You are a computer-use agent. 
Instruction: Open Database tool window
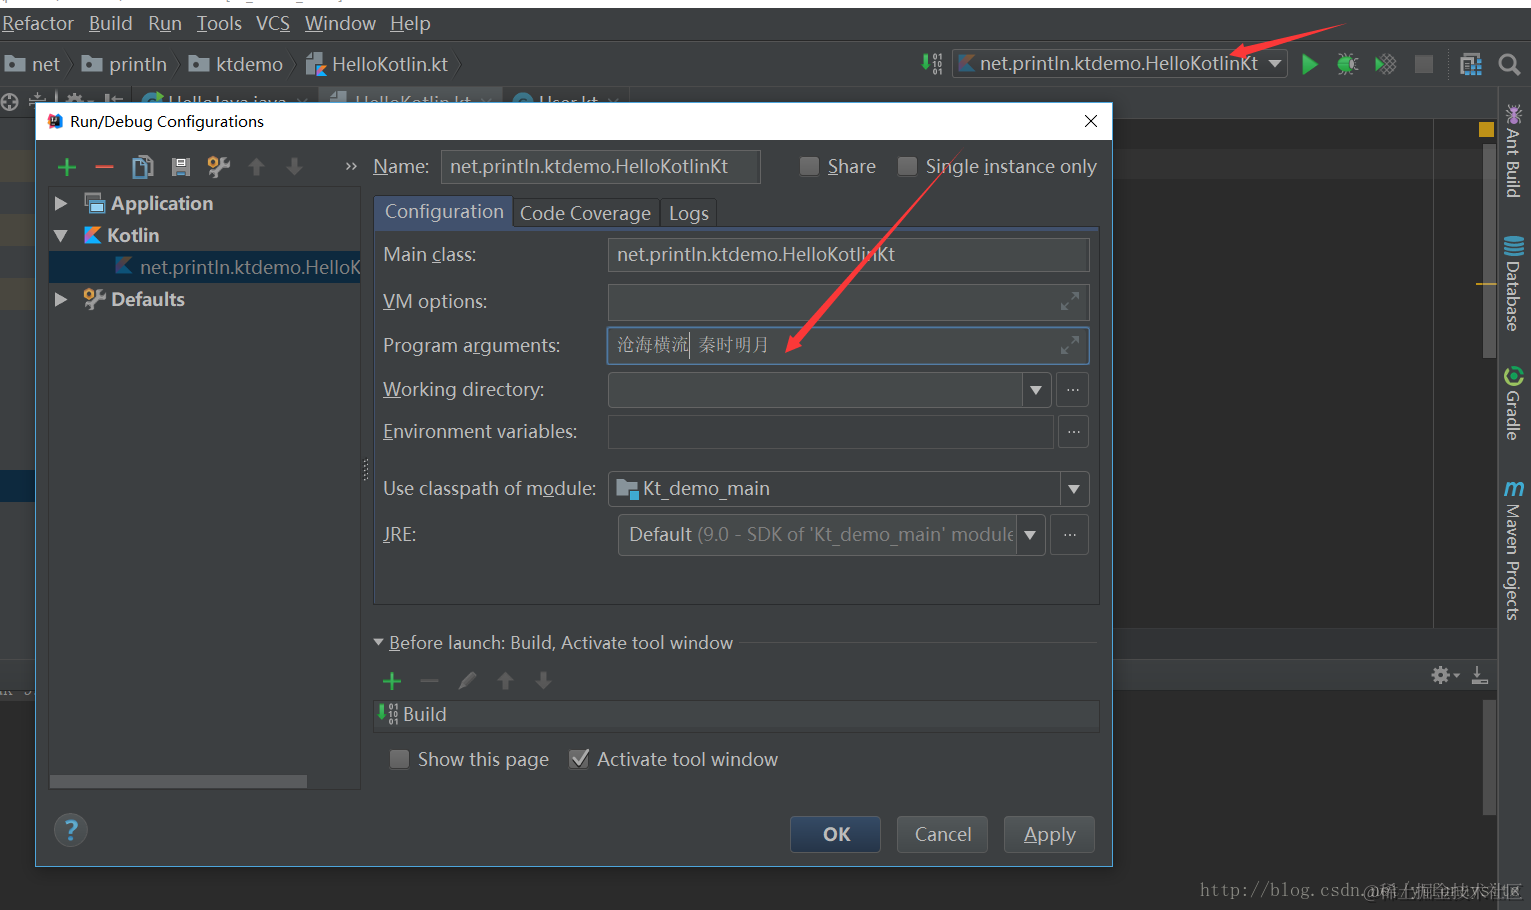click(1513, 283)
